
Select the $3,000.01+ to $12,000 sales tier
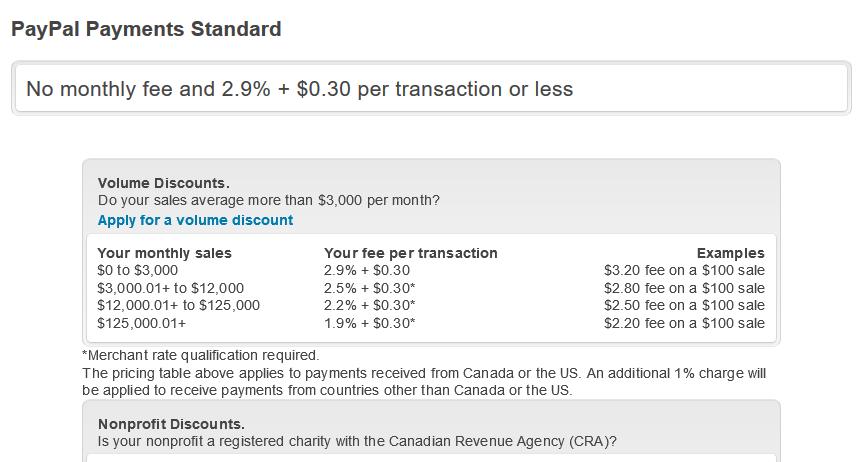coord(170,288)
